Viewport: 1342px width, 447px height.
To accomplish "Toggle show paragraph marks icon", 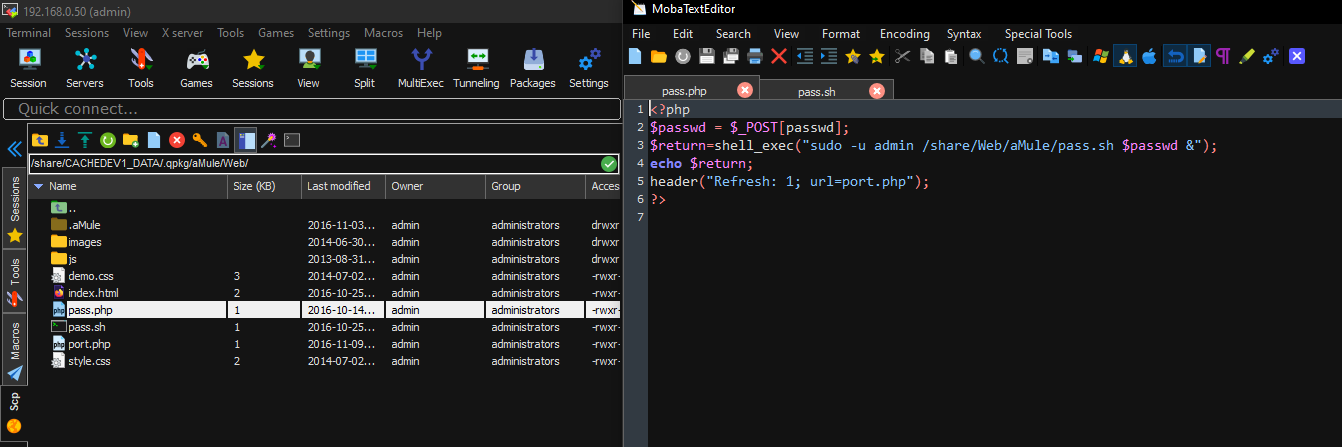I will 1222,56.
